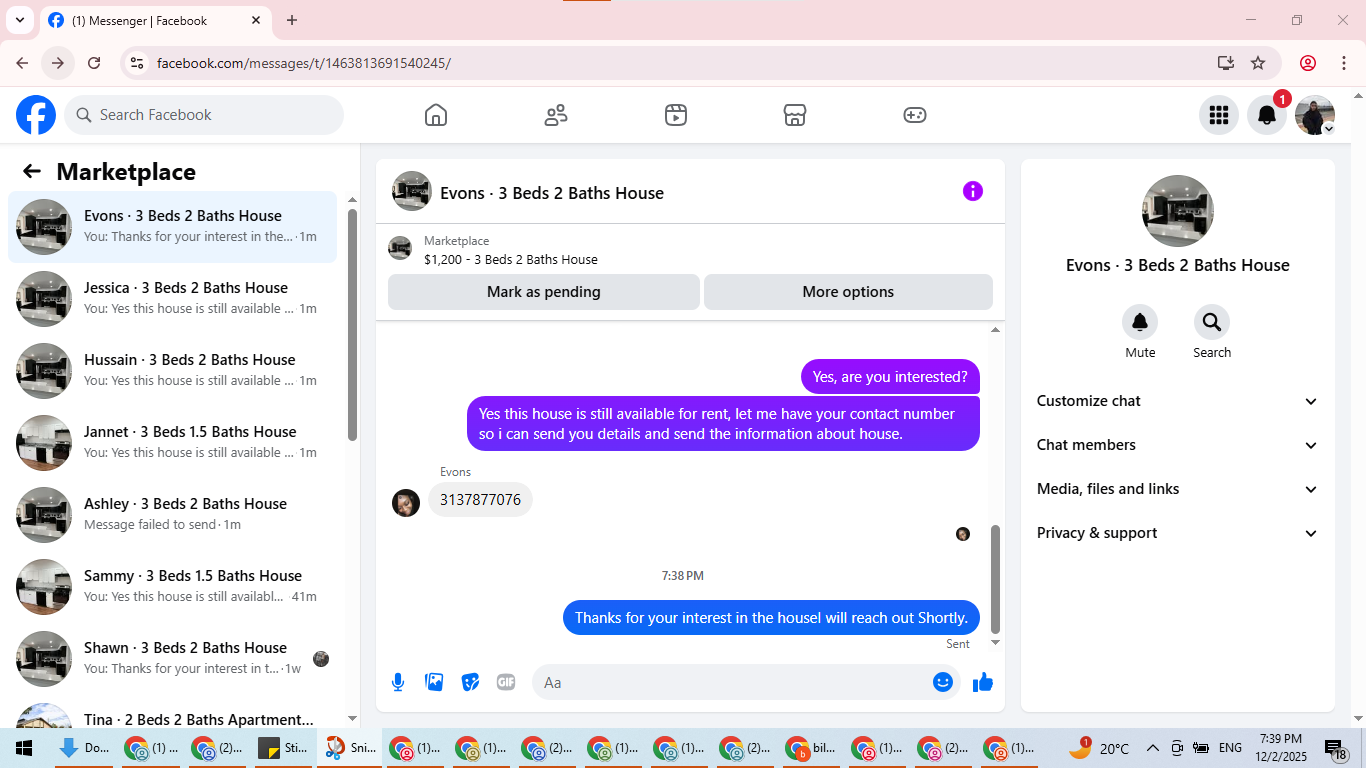Click the back arrow beside Marketplace
1366x768 pixels.
pyautogui.click(x=32, y=171)
